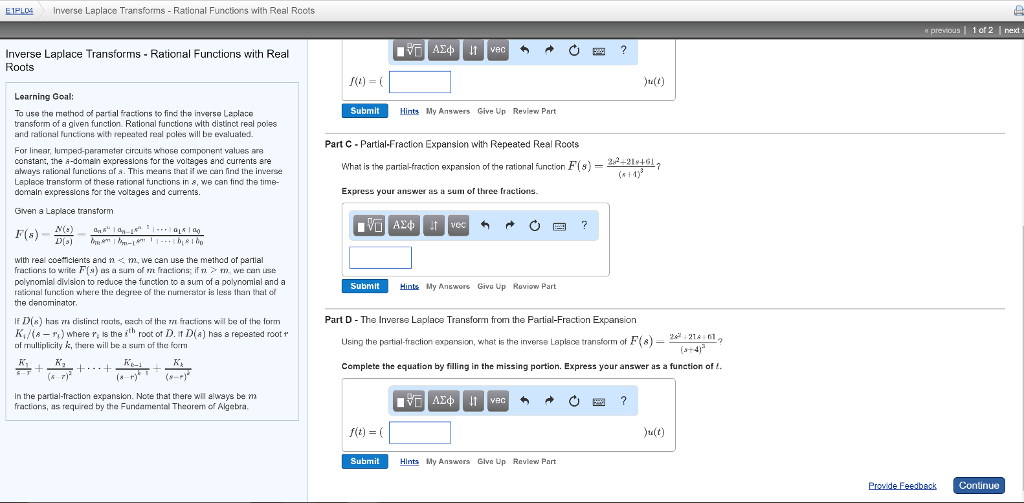The height and width of the screenshot is (503, 1024).
Task: Reset Part D answer entry
Action: click(574, 401)
